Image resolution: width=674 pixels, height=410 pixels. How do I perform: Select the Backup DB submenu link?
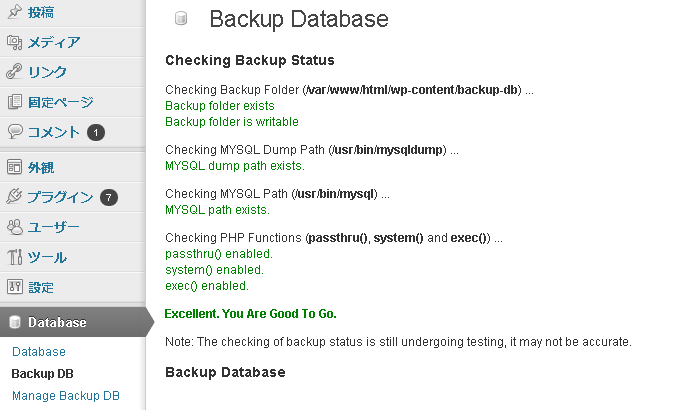[42, 374]
